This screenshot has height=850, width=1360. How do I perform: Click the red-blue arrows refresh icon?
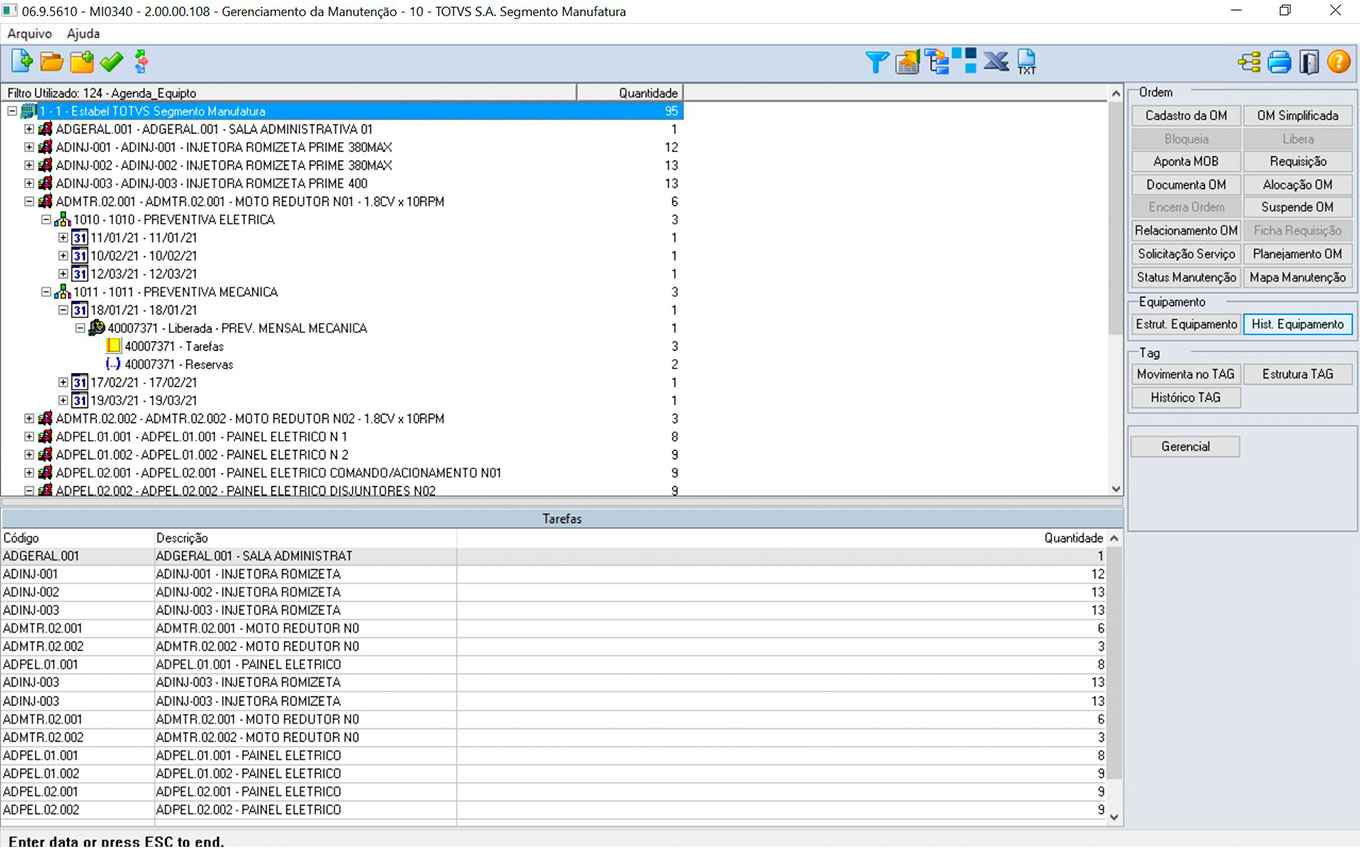141,62
